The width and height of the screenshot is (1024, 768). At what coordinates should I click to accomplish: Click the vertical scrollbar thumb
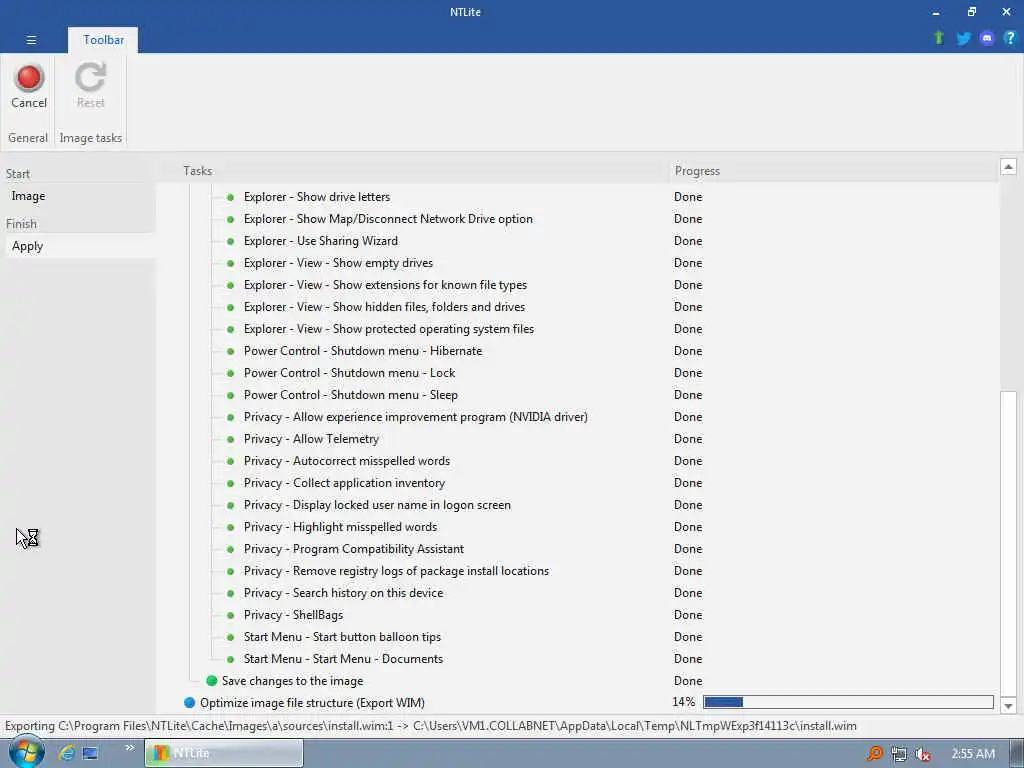[x=1008, y=543]
